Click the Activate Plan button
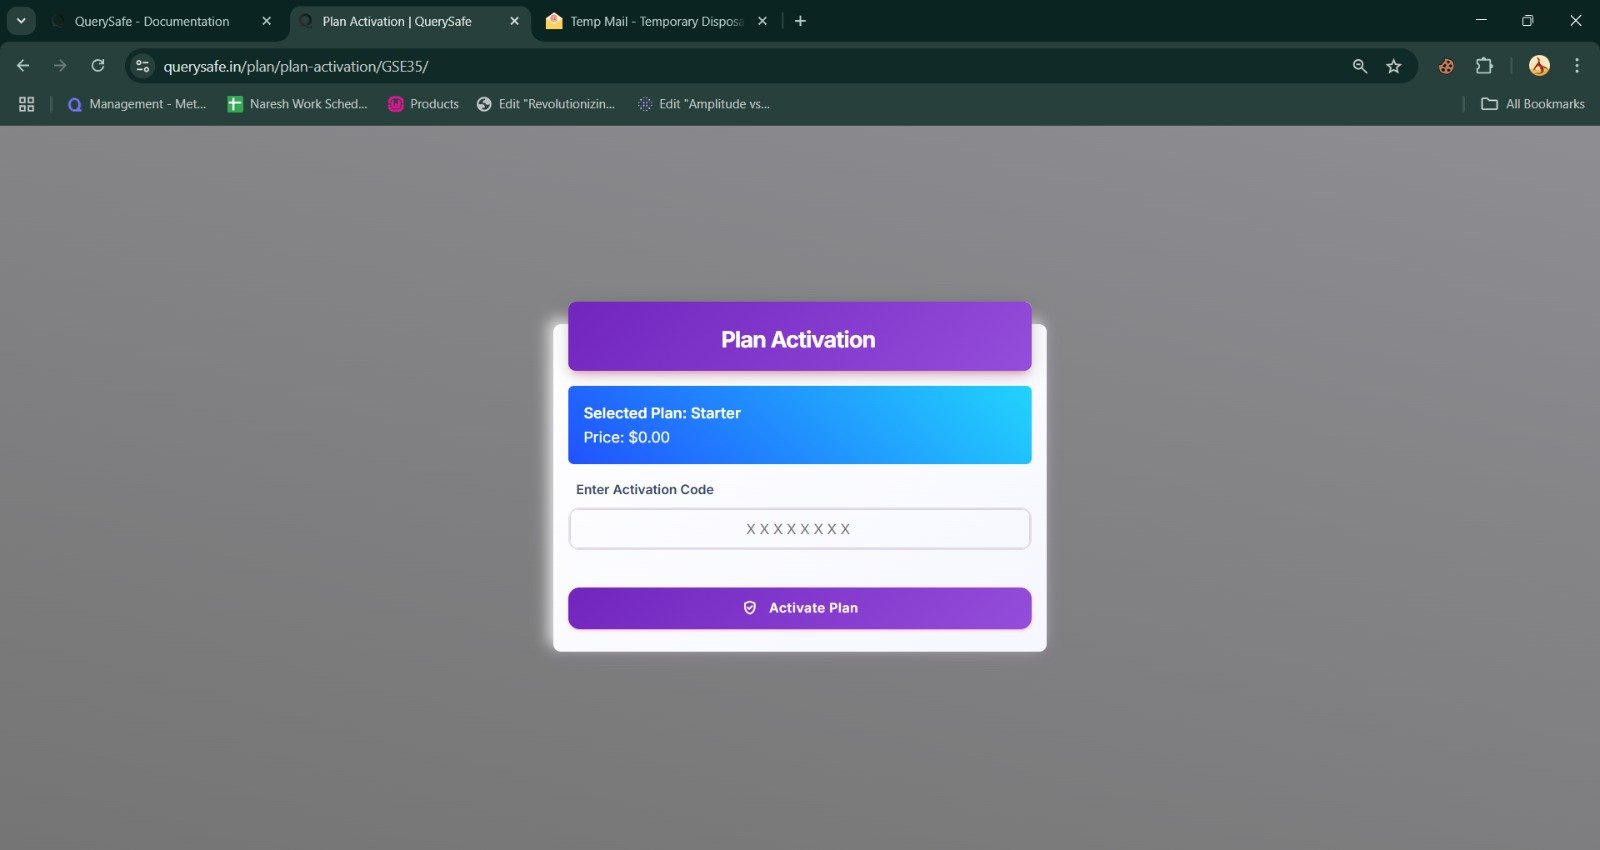The image size is (1600, 850). click(x=799, y=608)
